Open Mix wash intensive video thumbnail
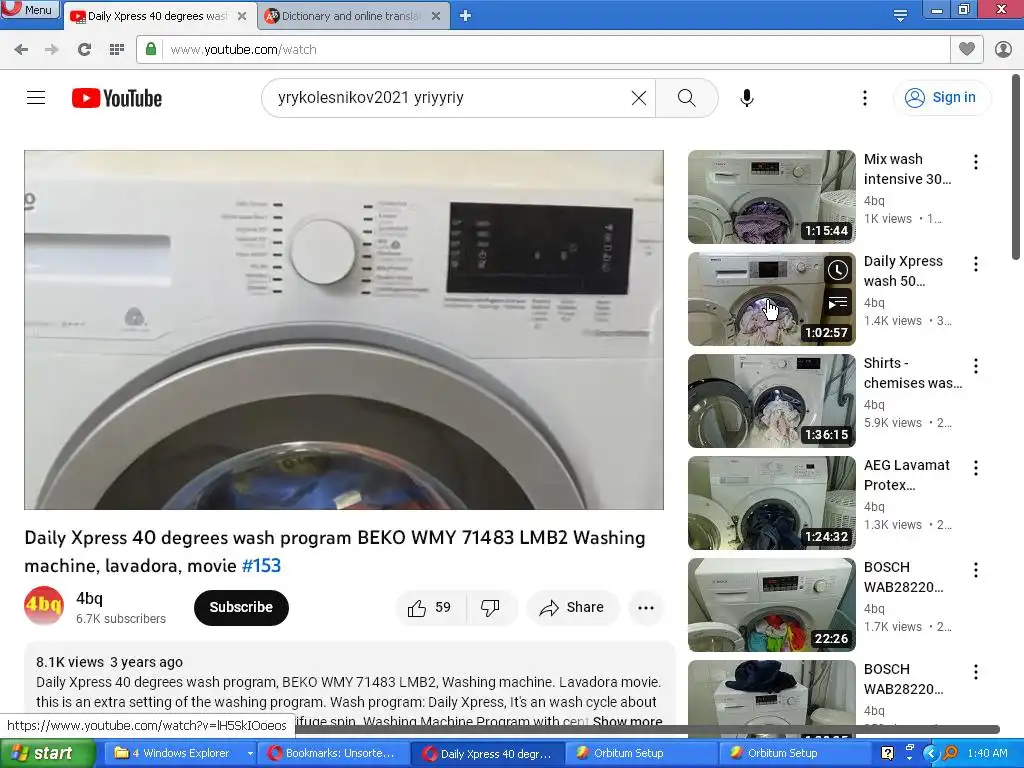Viewport: 1024px width, 768px height. (771, 197)
